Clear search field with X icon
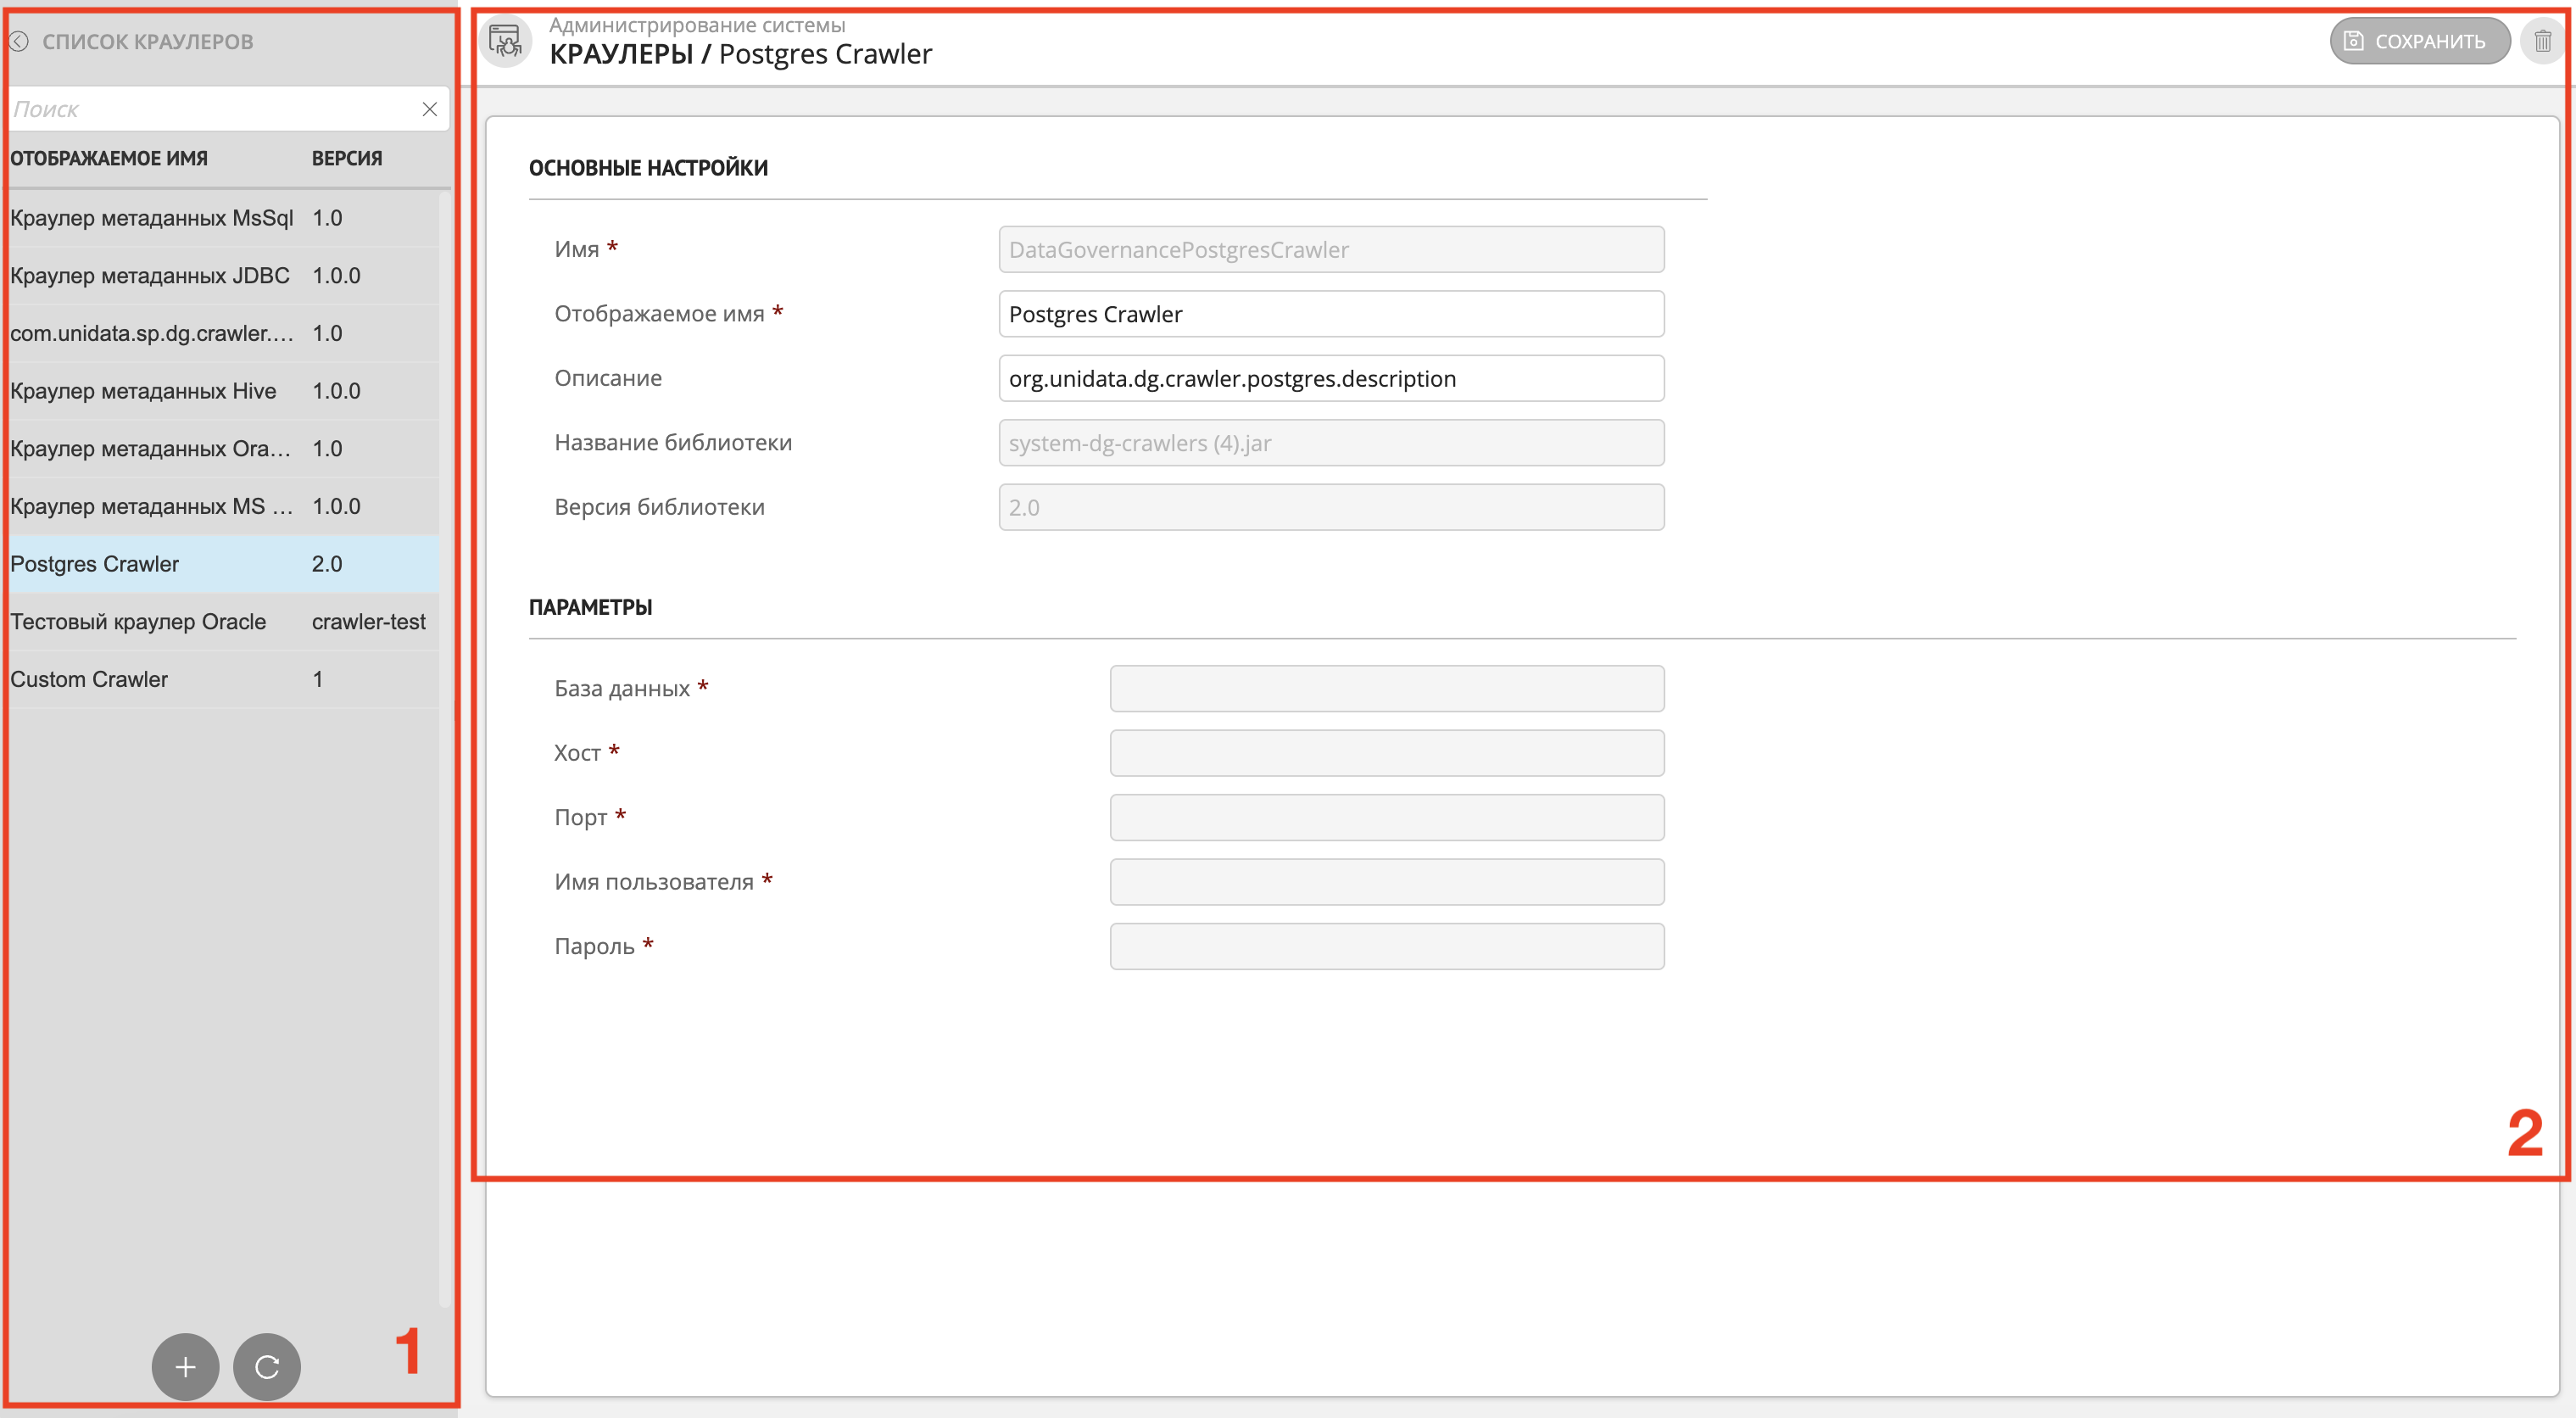Viewport: 2576px width, 1418px height. click(x=430, y=109)
